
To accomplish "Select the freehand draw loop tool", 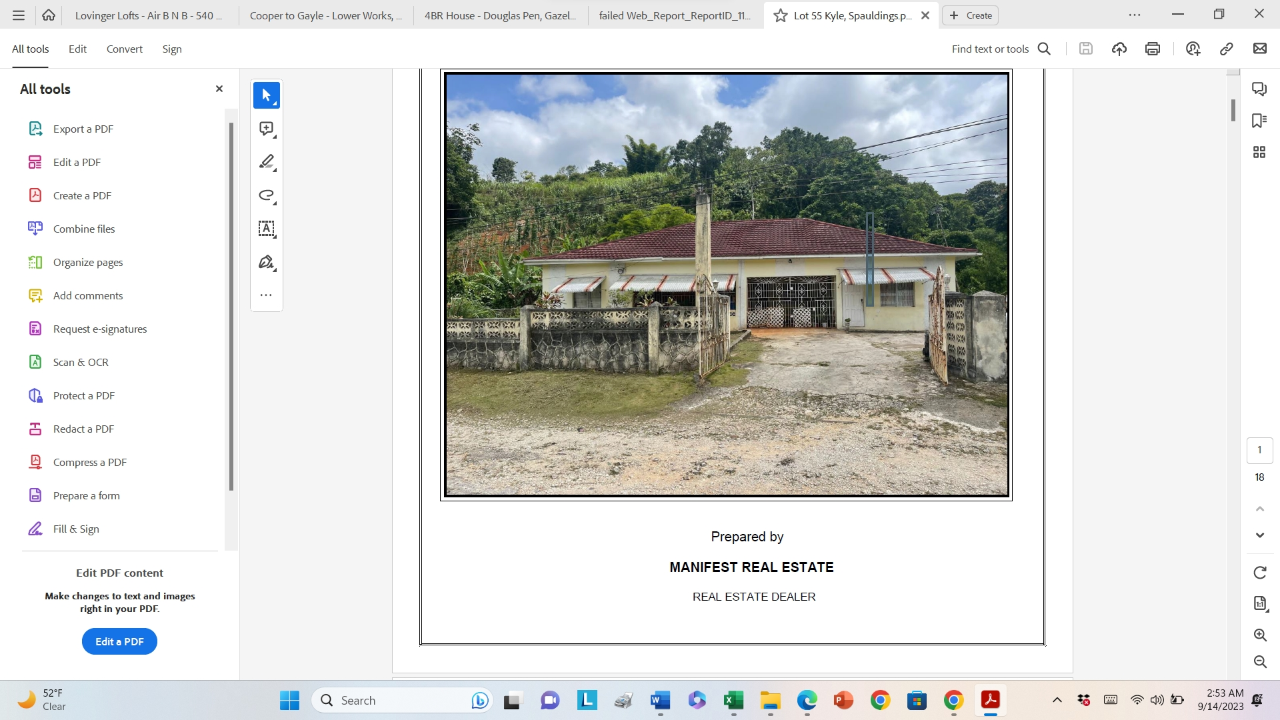I will [266, 195].
